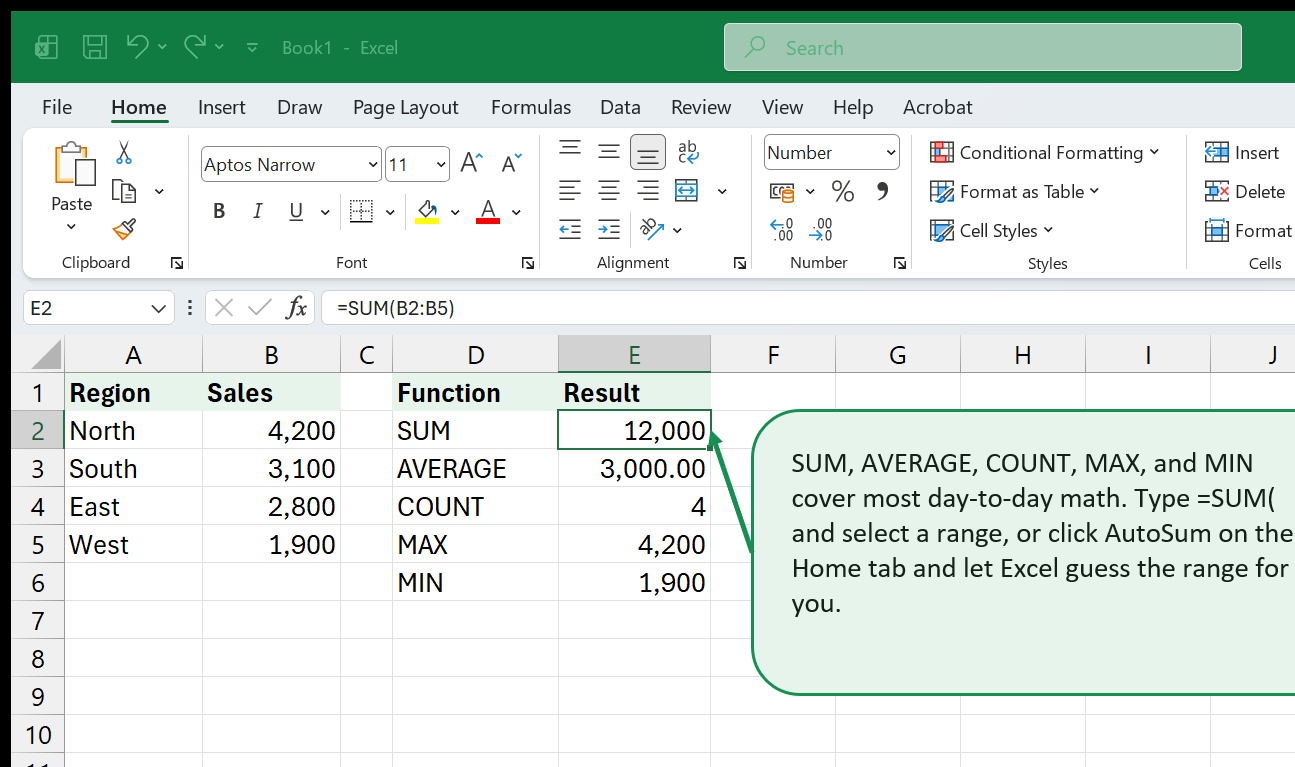Set Middle Align vertical alignment
The width and height of the screenshot is (1295, 767).
pyautogui.click(x=609, y=152)
